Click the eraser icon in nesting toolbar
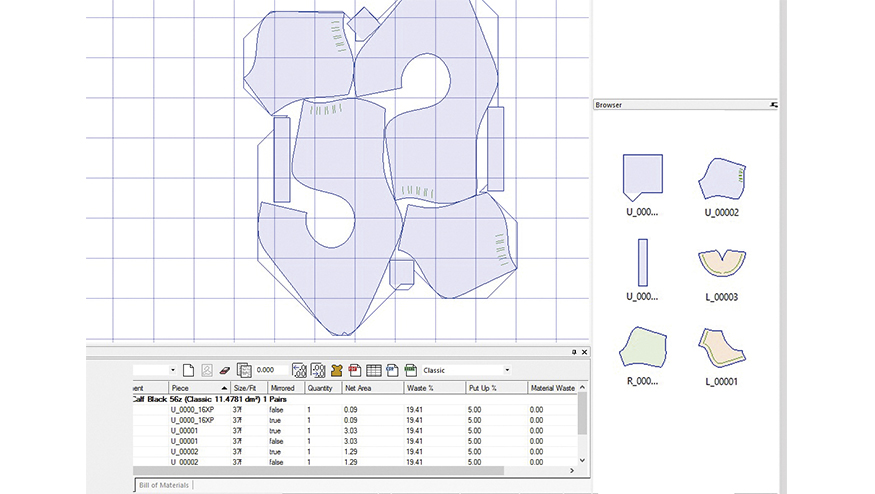The image size is (875, 494). (225, 370)
